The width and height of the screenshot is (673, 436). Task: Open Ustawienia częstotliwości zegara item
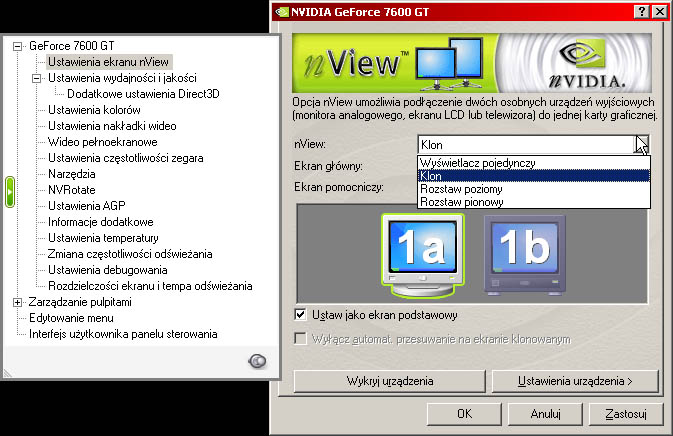click(125, 158)
